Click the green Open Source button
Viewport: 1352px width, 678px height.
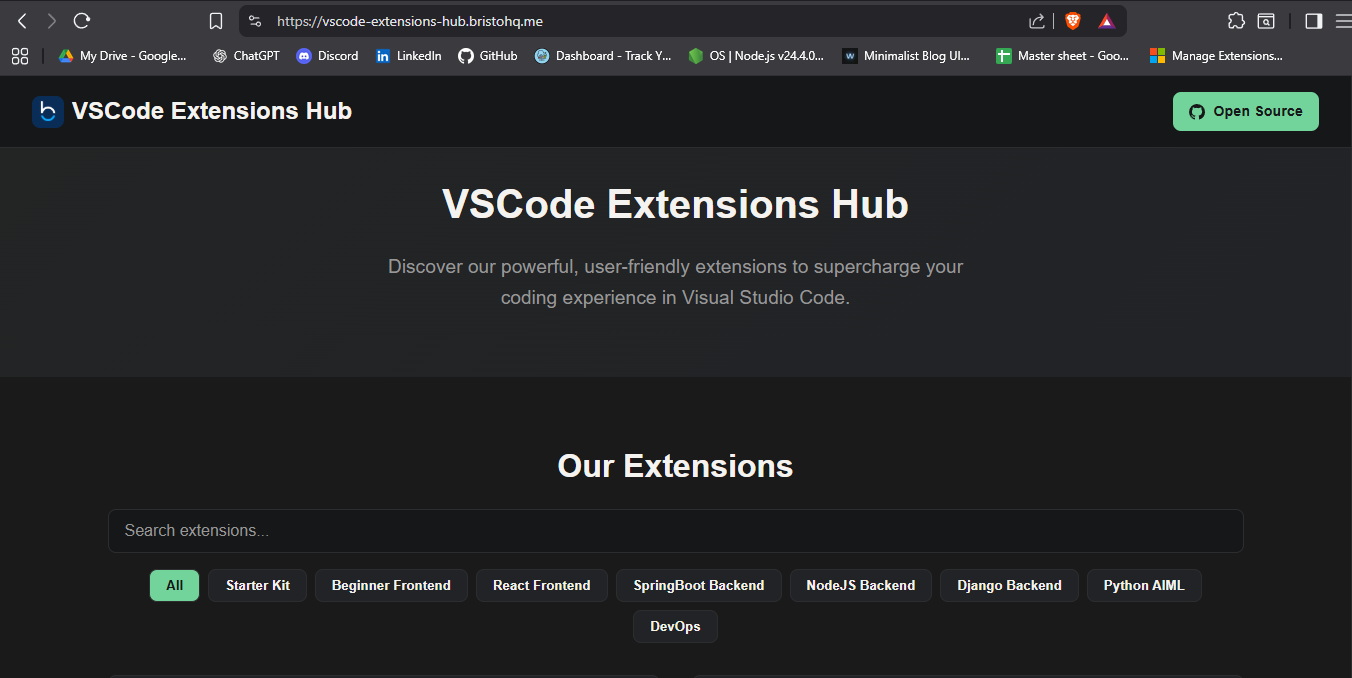coord(1245,111)
